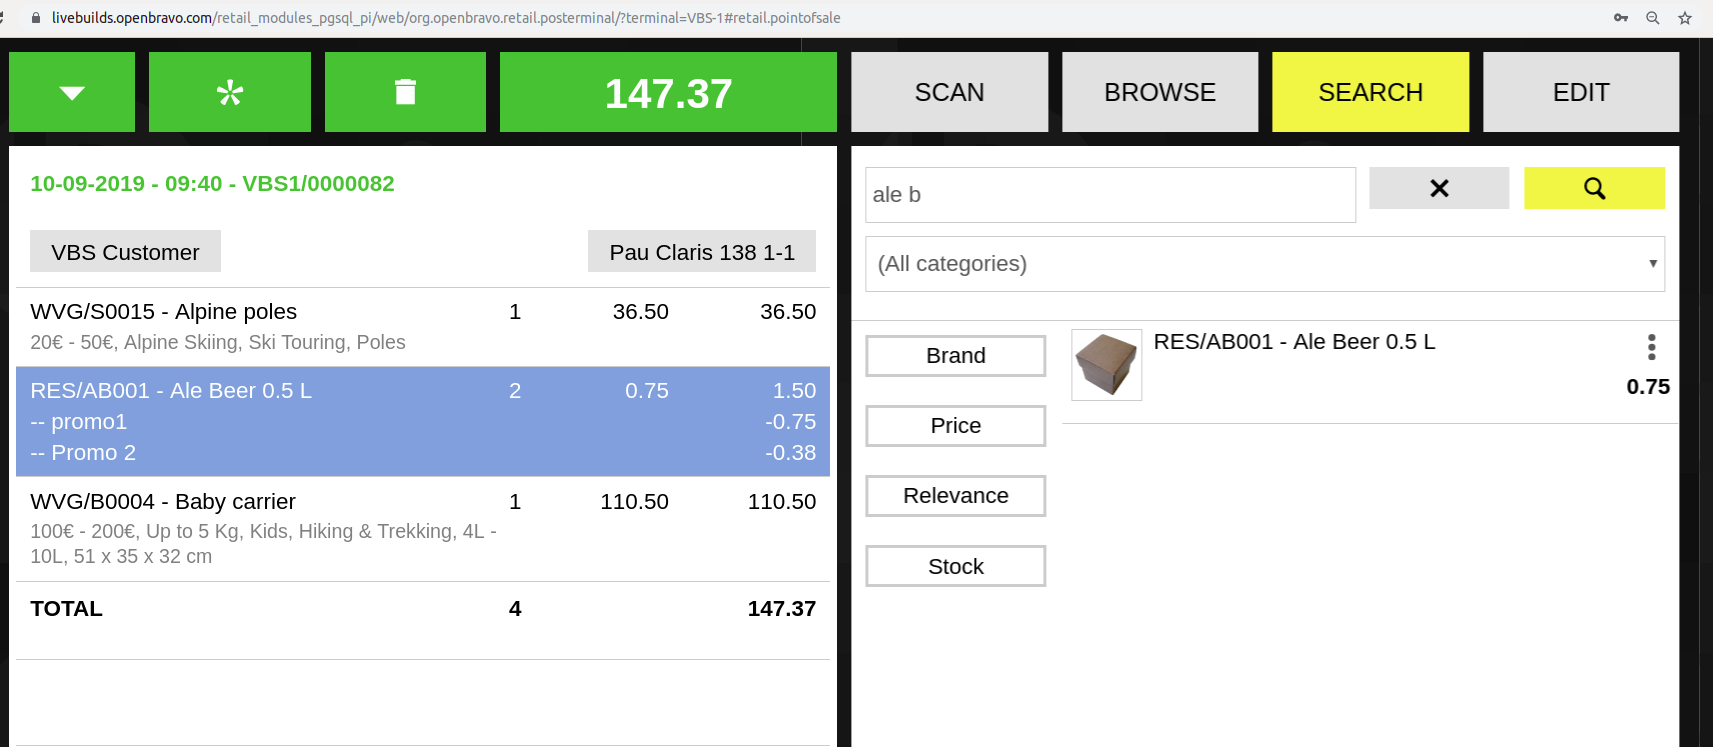Click the VBS Customer button
Screen dimensions: 1713x747
tap(125, 252)
